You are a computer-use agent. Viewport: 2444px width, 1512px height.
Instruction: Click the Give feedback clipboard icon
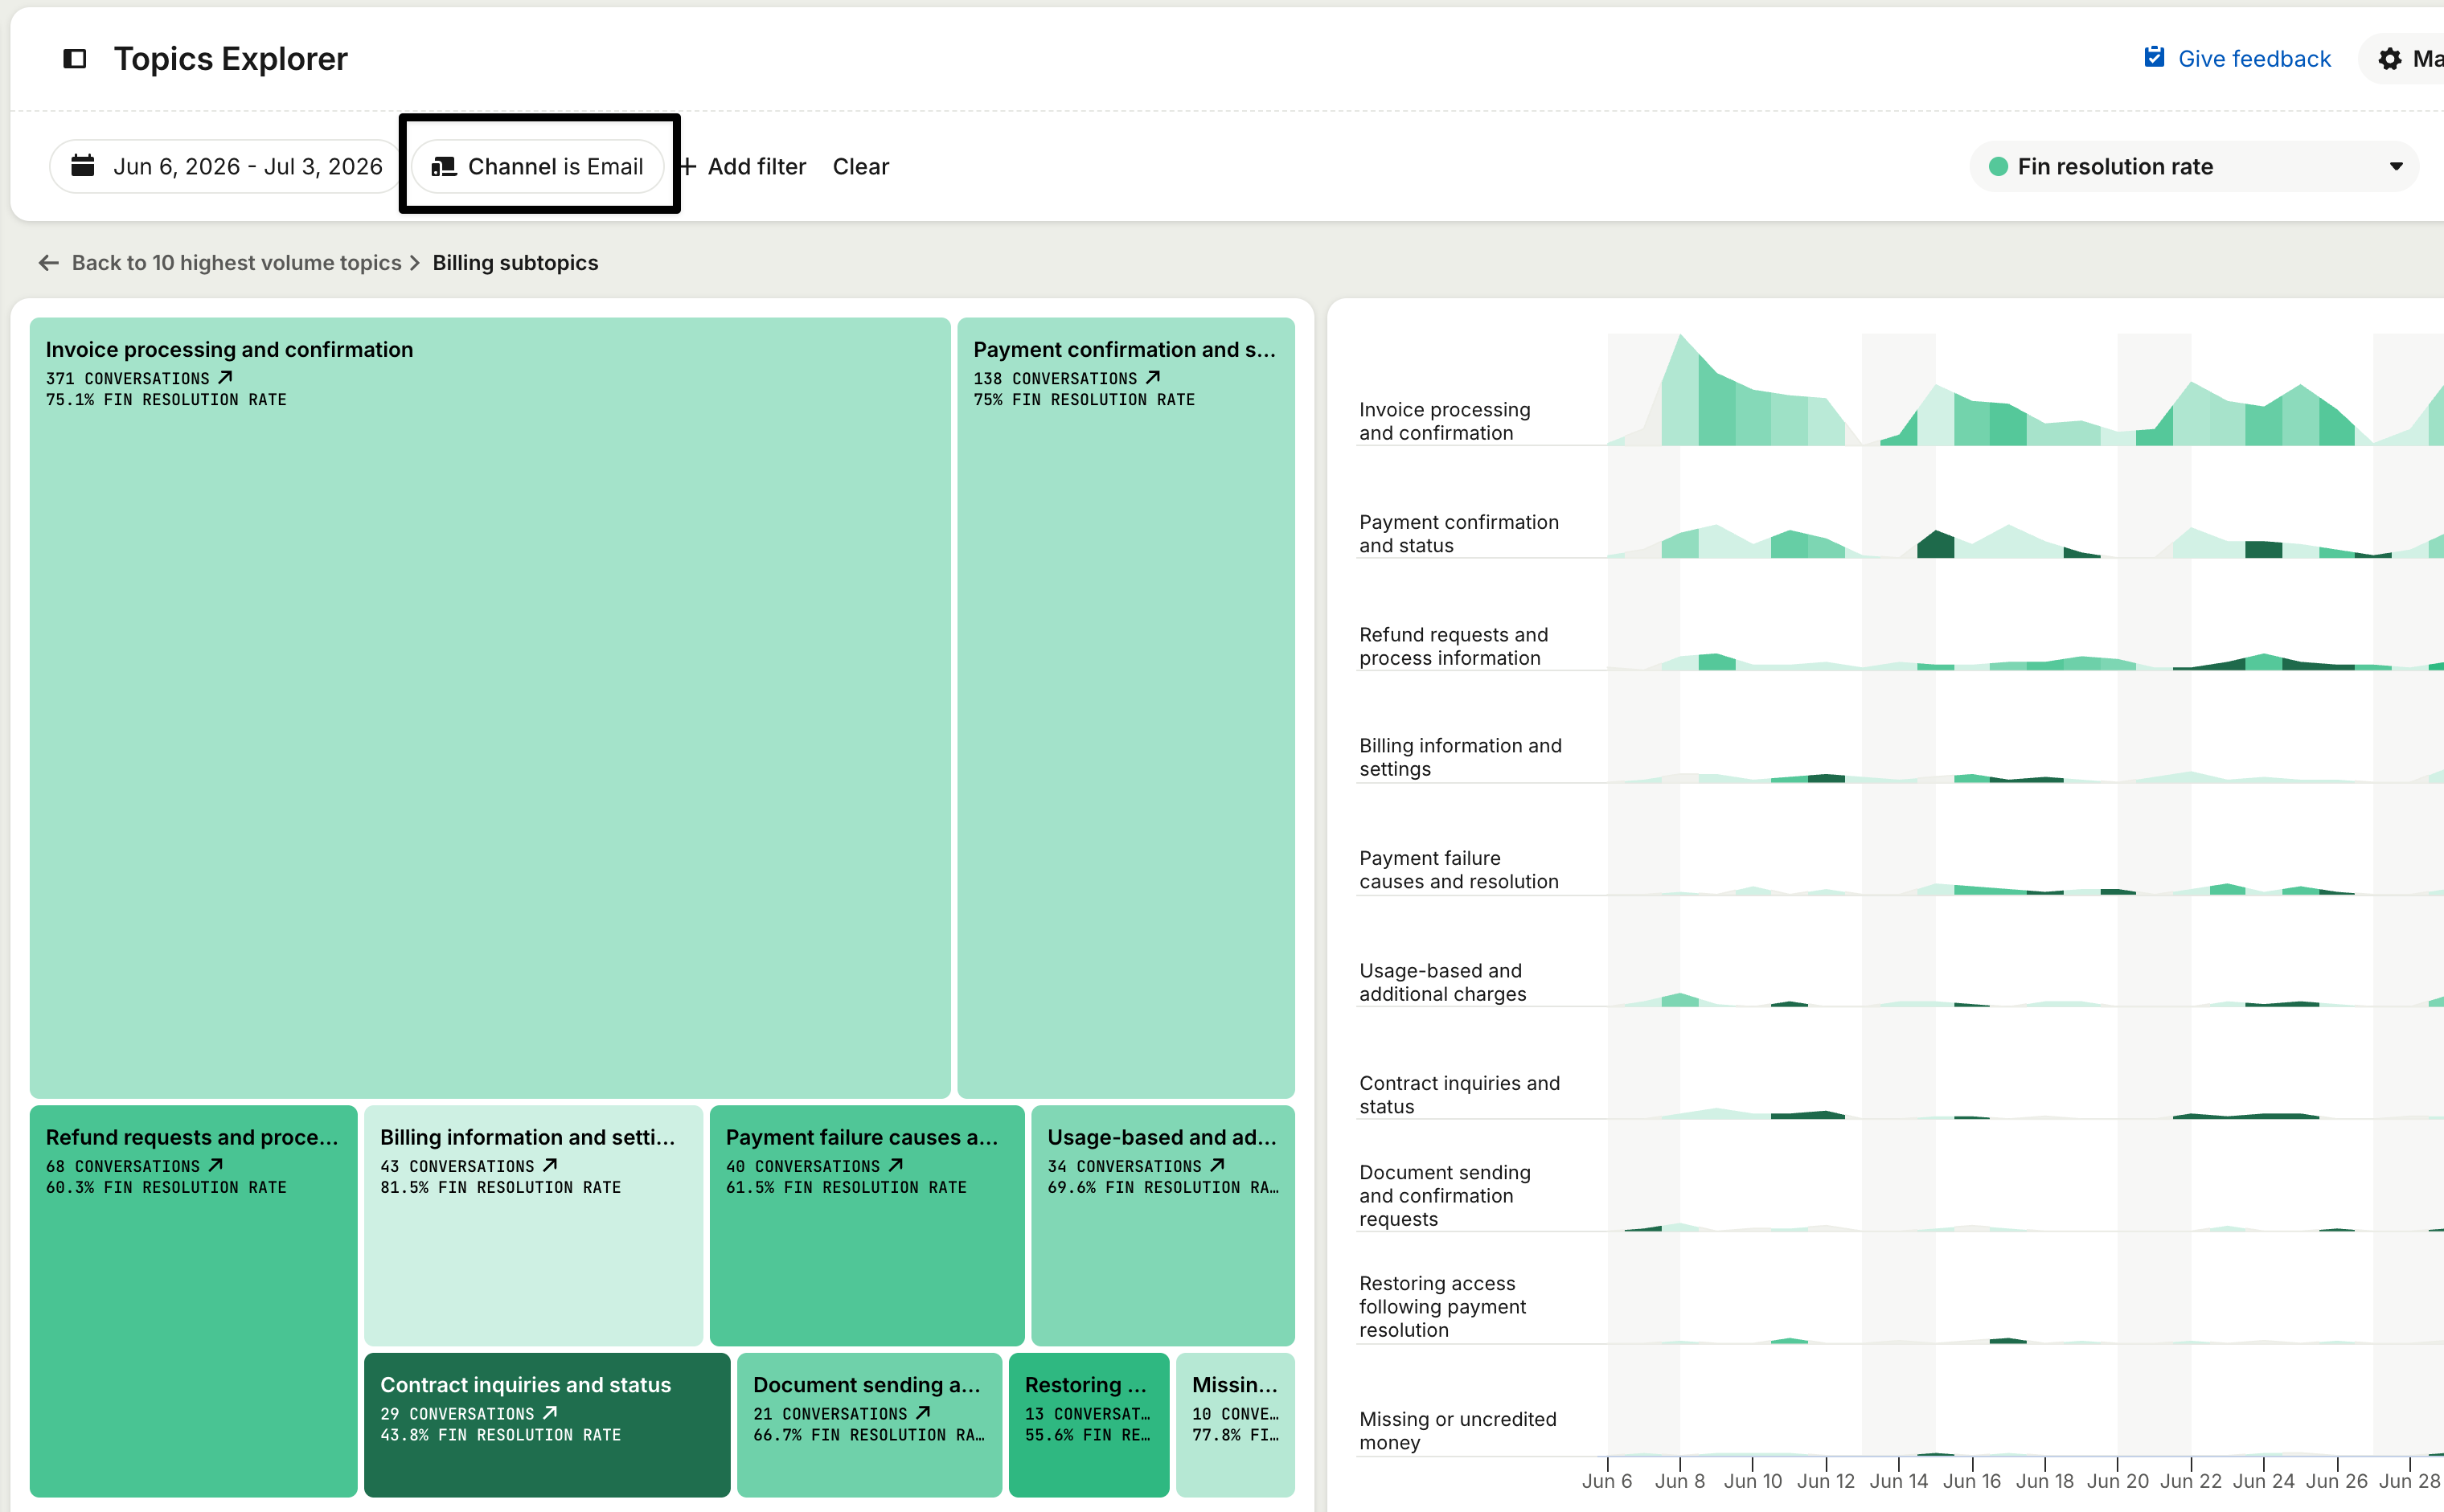[2154, 58]
